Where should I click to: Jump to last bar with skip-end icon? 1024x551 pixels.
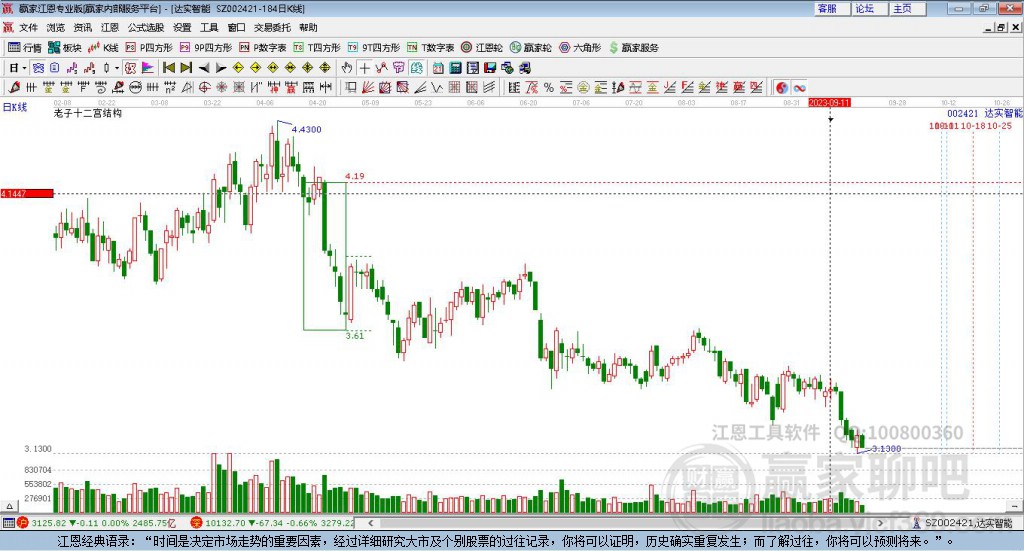[x=186, y=68]
